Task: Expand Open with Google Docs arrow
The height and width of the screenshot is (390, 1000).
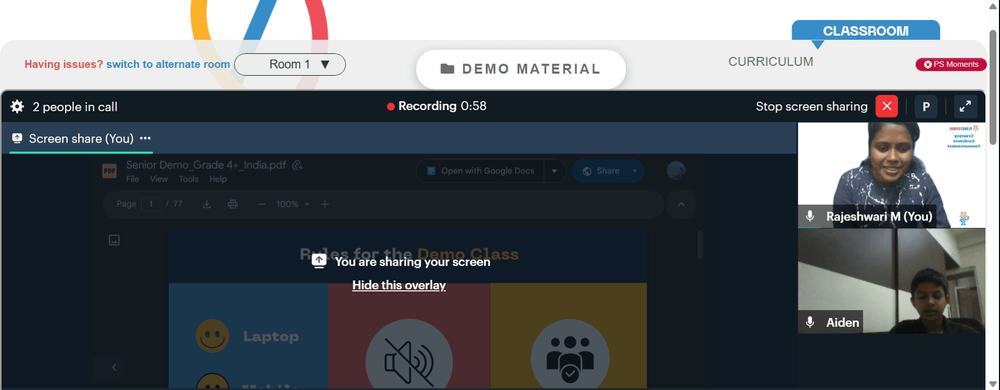Action: tap(555, 171)
